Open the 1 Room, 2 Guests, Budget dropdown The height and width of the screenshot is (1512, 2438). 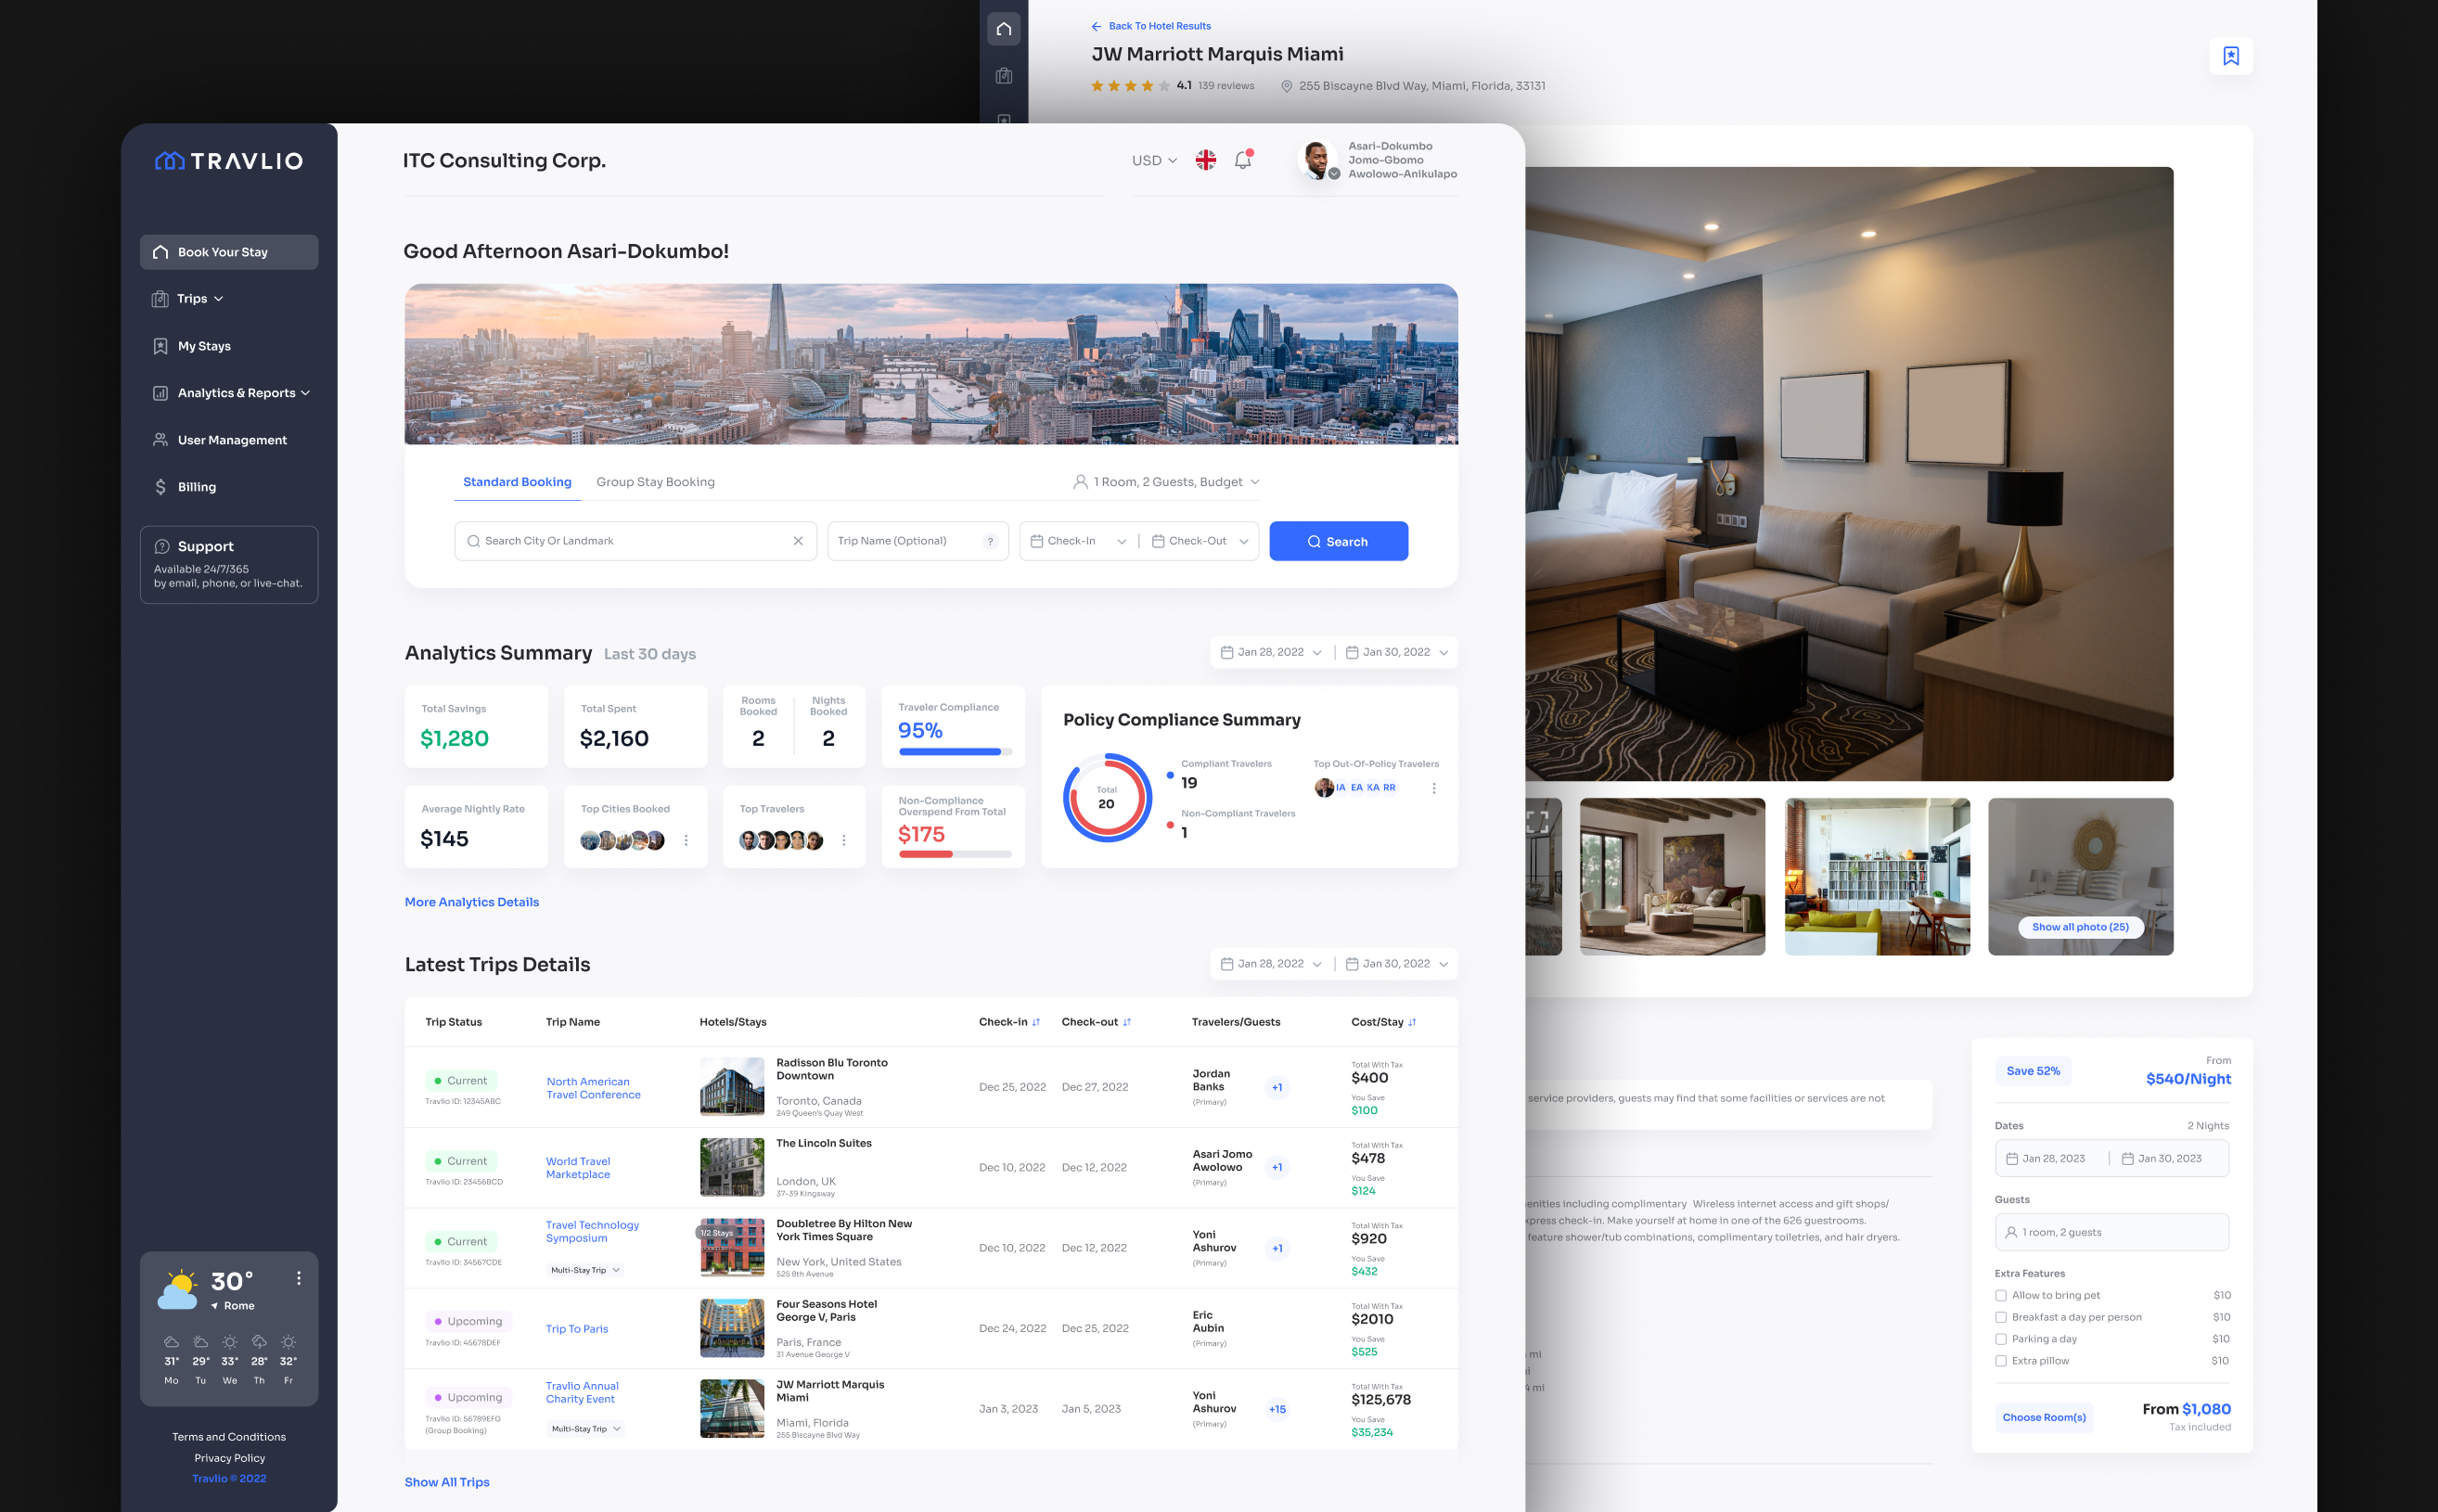click(x=1166, y=482)
